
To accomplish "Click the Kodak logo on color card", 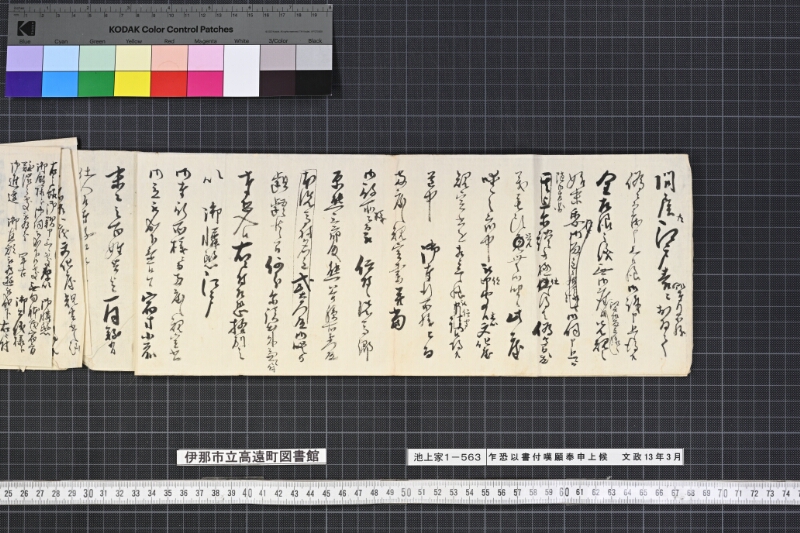I will point(25,28).
